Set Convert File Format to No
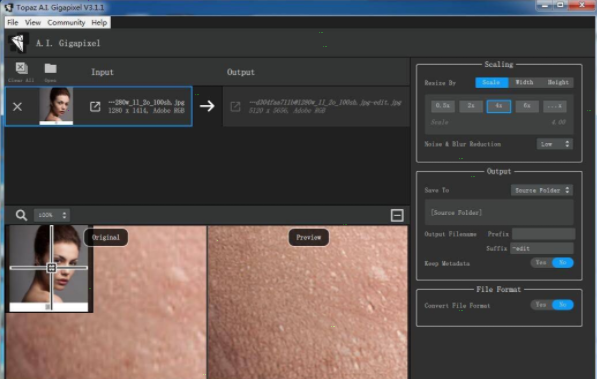 pos(563,305)
